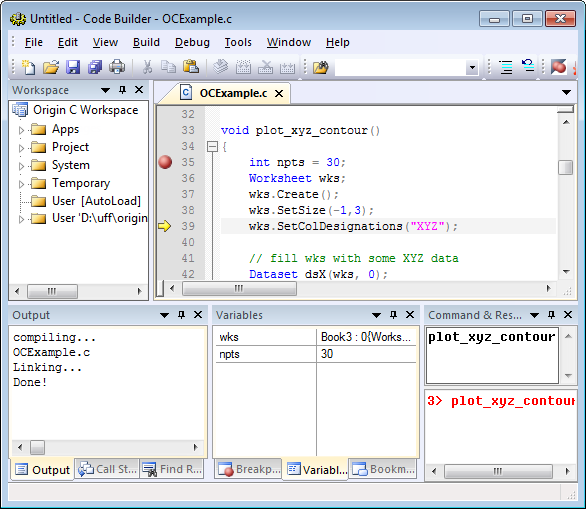Screen dimensions: 586x509
Task: Select the Variables tab at bottom
Action: (317, 469)
